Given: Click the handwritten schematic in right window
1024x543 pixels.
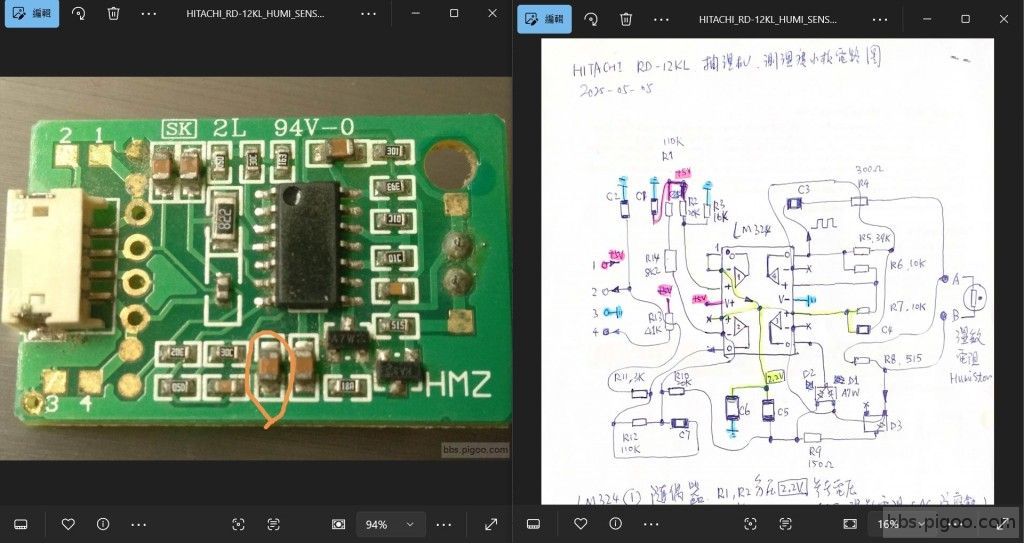Looking at the screenshot, I should click(x=767, y=271).
